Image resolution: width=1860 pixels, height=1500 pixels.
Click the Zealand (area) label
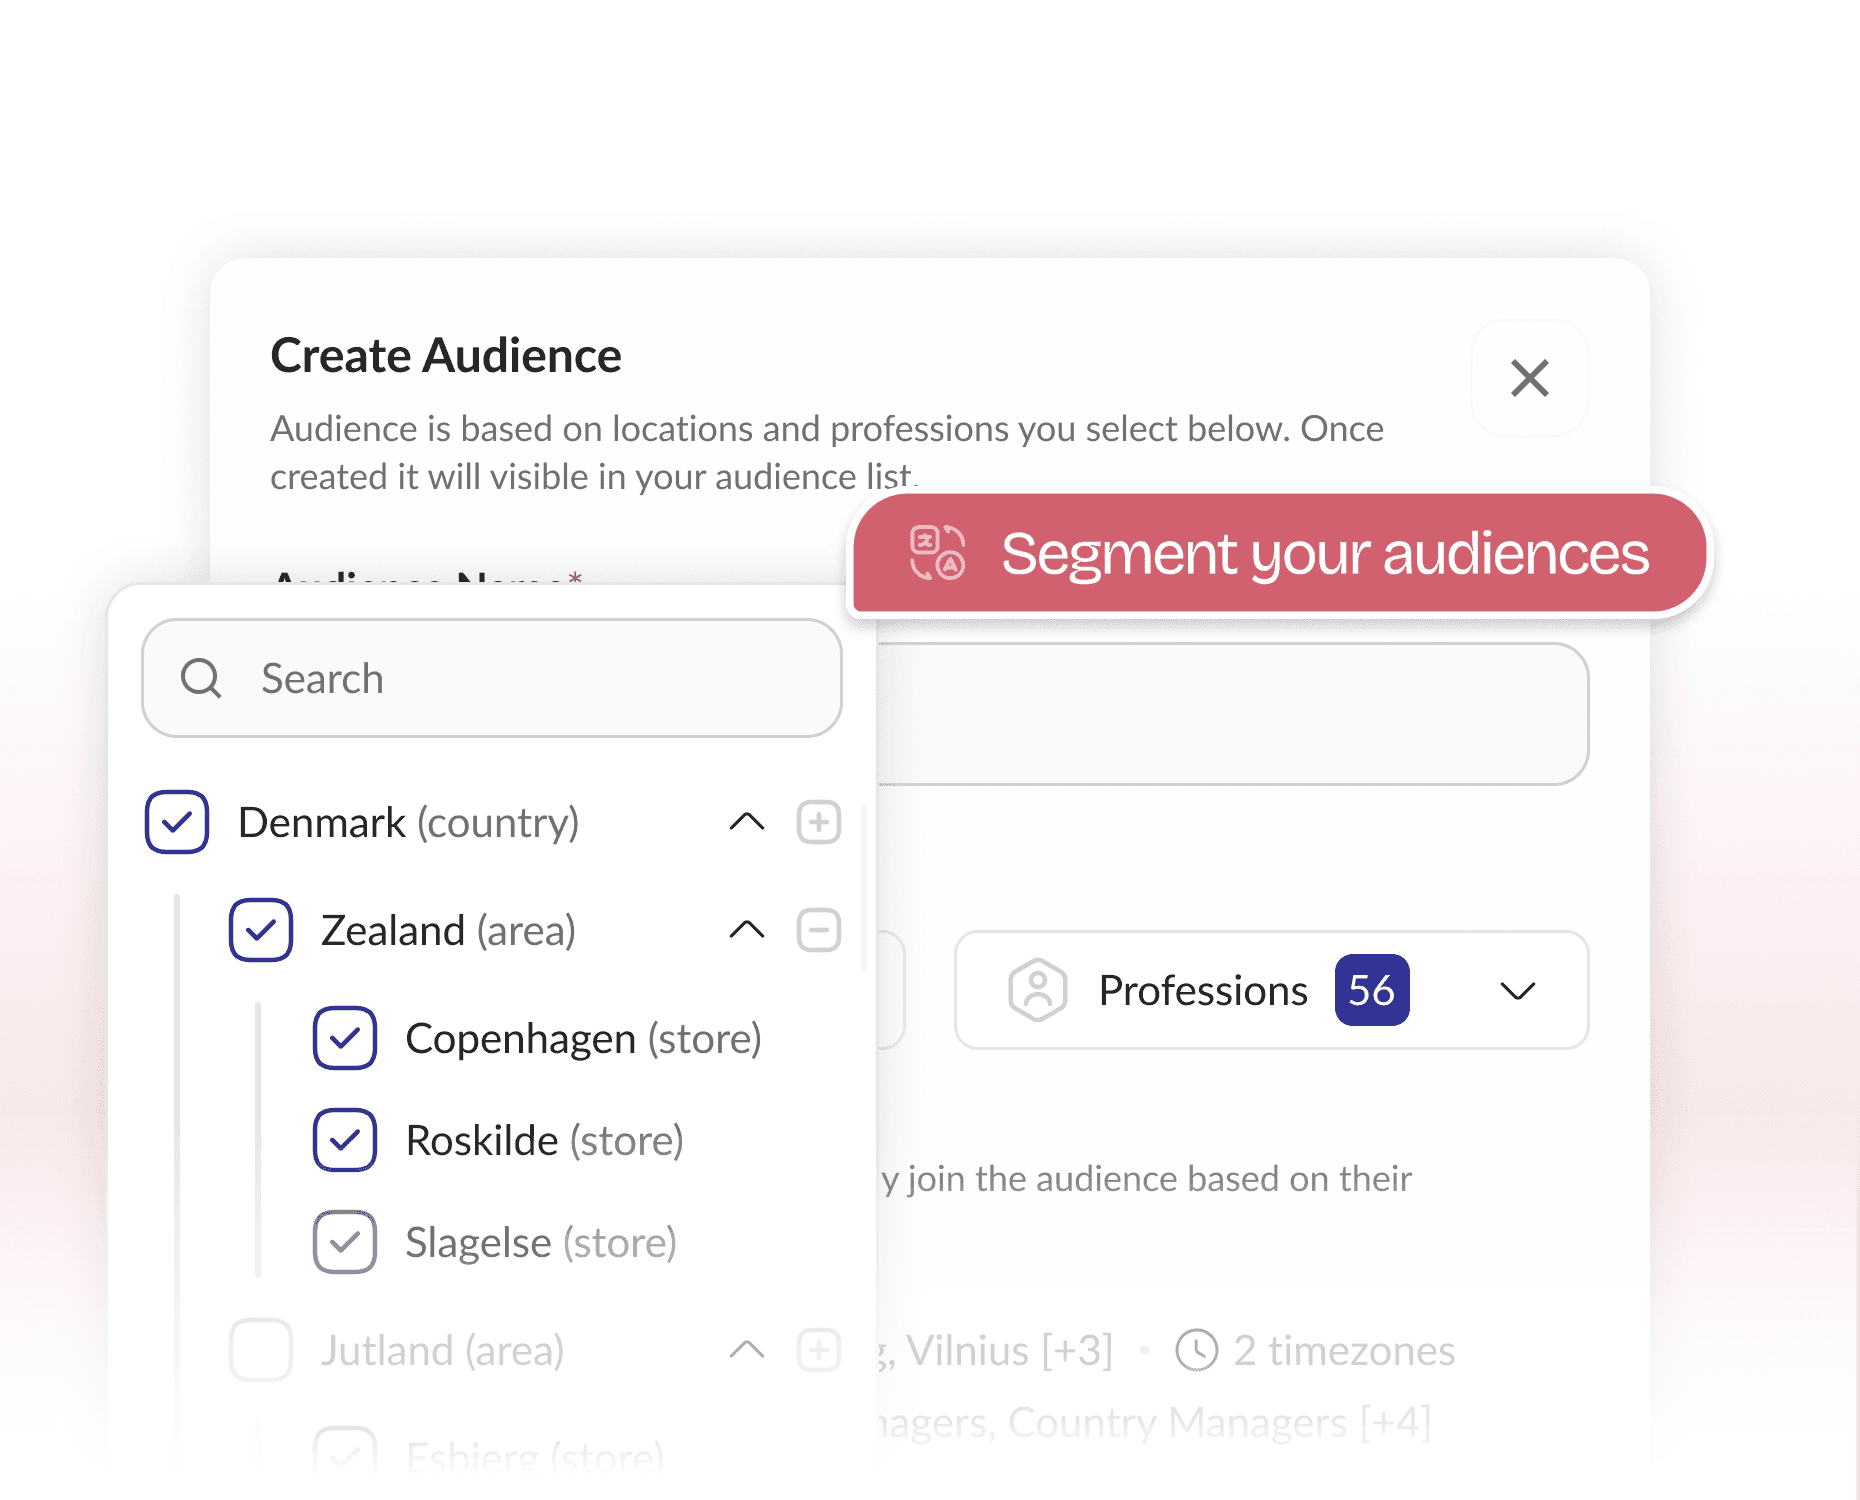448,930
